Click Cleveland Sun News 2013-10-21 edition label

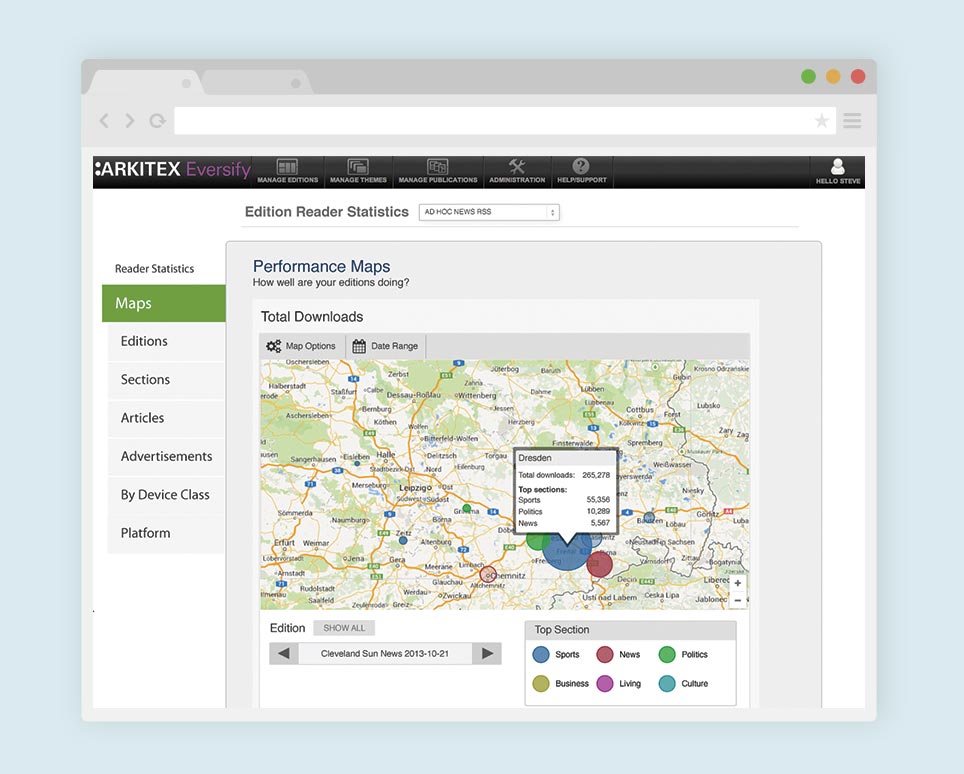pos(385,654)
